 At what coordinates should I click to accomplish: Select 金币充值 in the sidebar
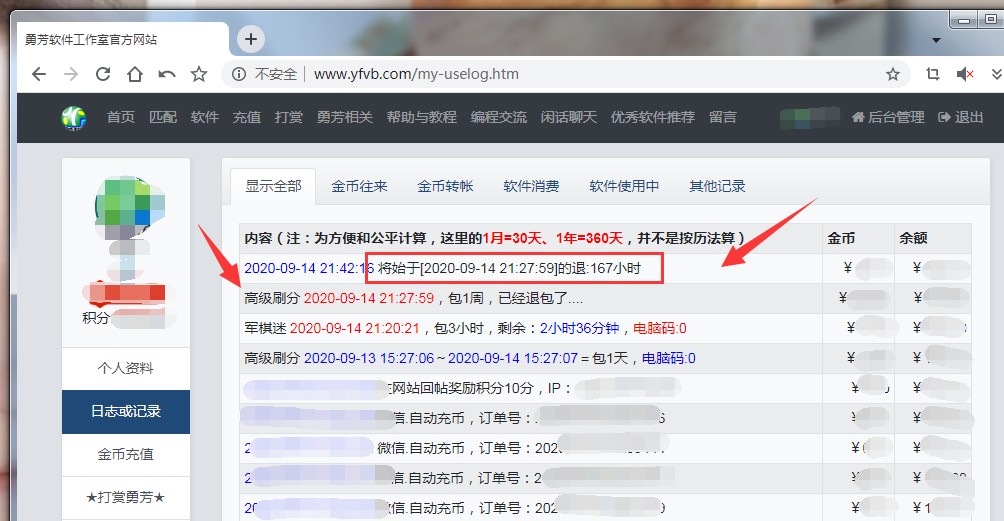pos(126,454)
